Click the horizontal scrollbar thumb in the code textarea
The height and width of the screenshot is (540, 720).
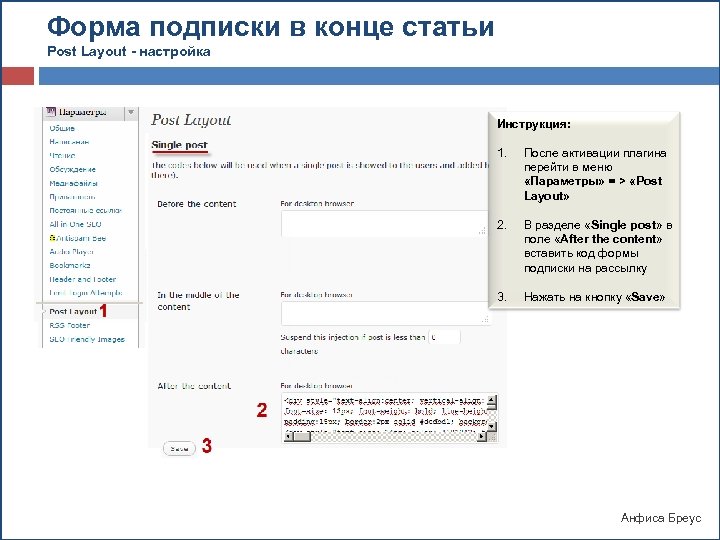coord(302,437)
